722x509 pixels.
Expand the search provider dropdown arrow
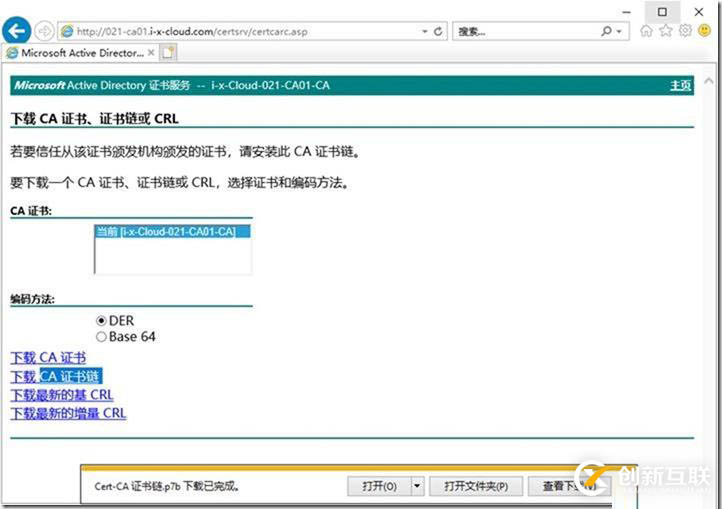point(620,32)
